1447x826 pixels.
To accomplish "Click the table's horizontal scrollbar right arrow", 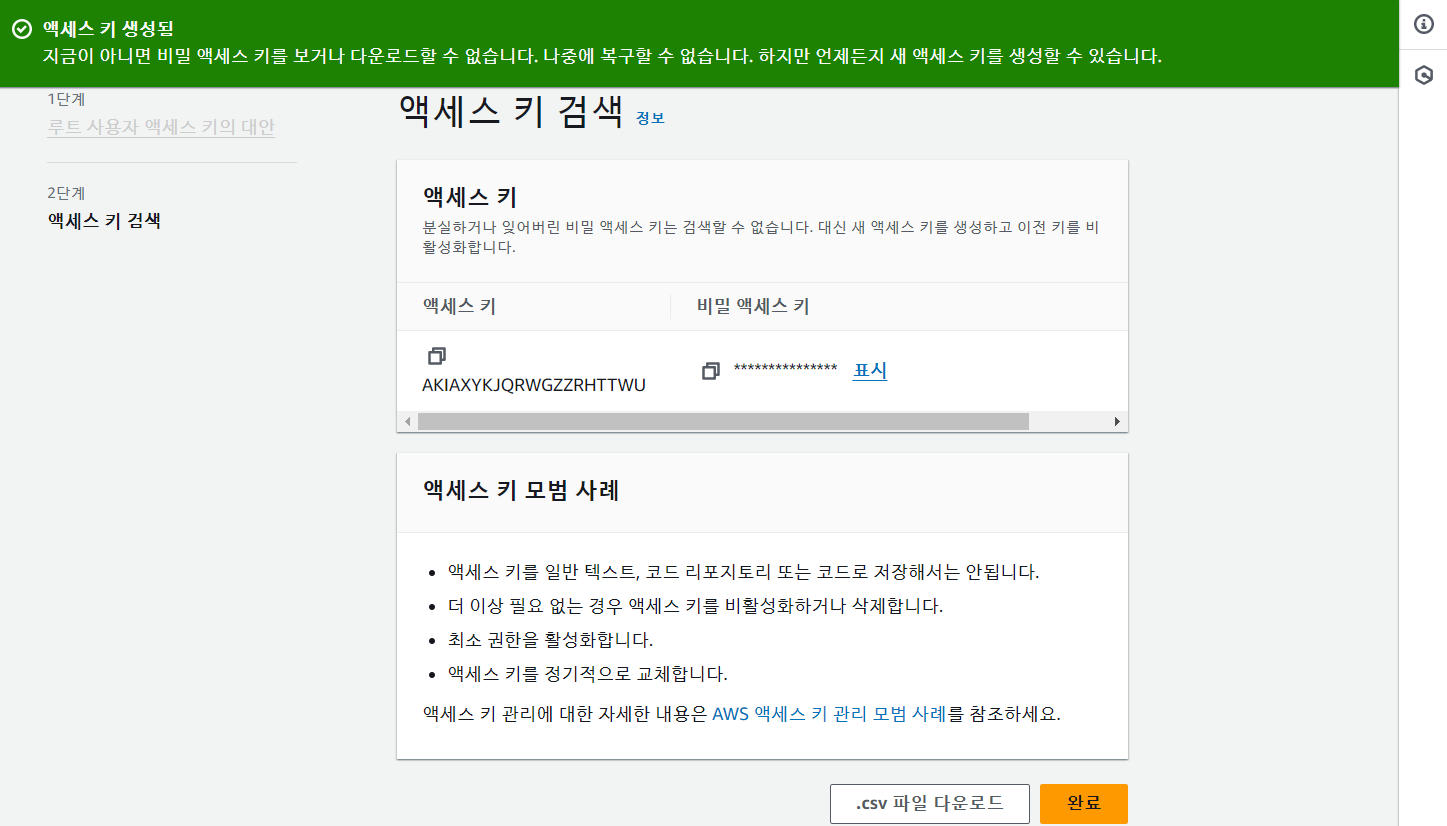I will (x=1118, y=422).
